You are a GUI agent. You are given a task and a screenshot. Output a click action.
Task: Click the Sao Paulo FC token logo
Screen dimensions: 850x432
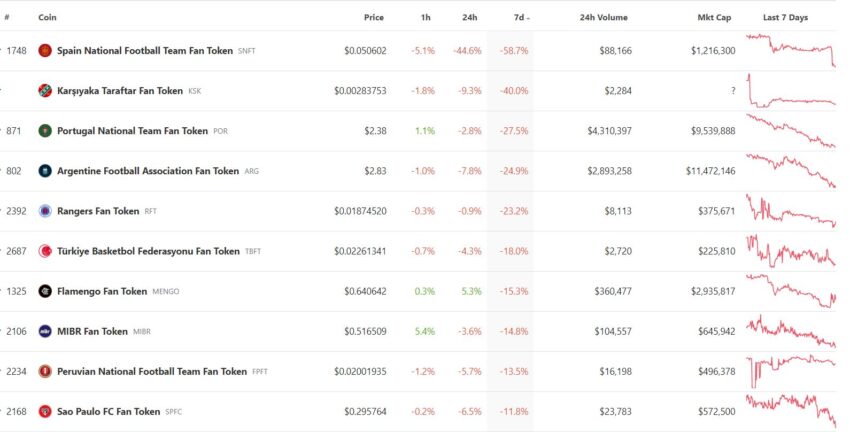(x=45, y=412)
